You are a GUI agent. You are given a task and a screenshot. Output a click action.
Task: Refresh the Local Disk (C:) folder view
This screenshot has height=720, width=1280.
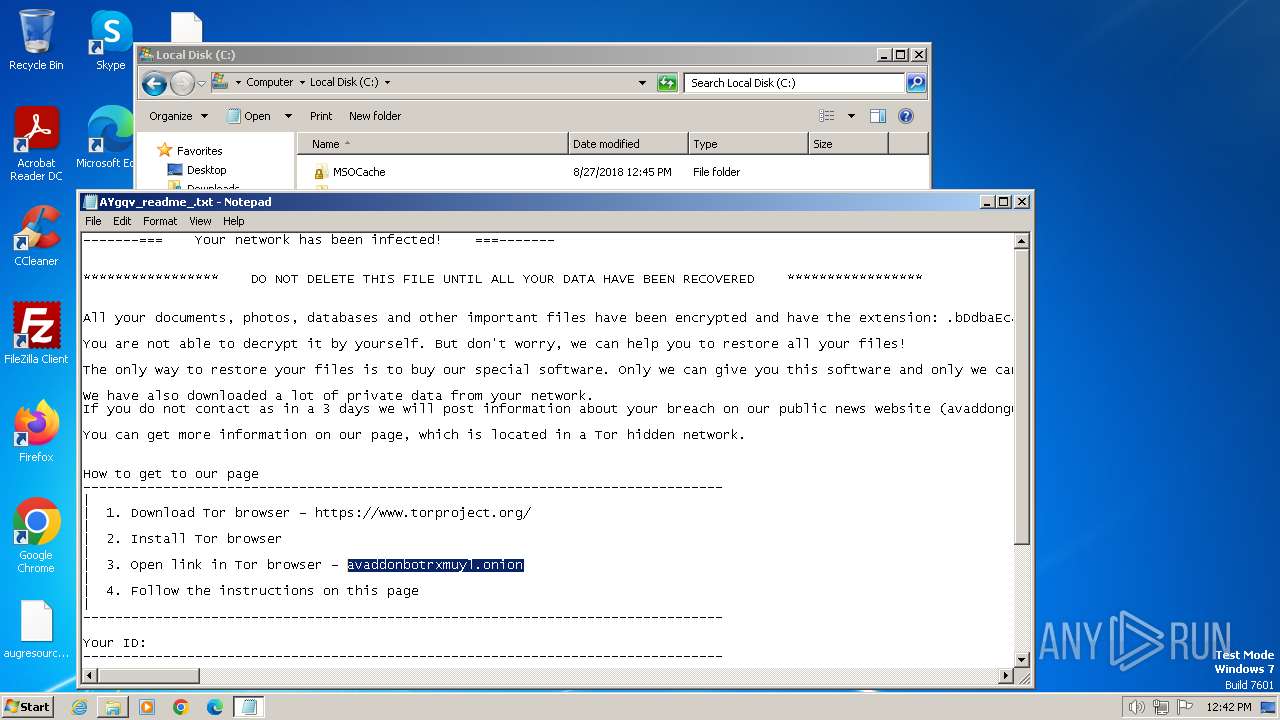click(667, 83)
